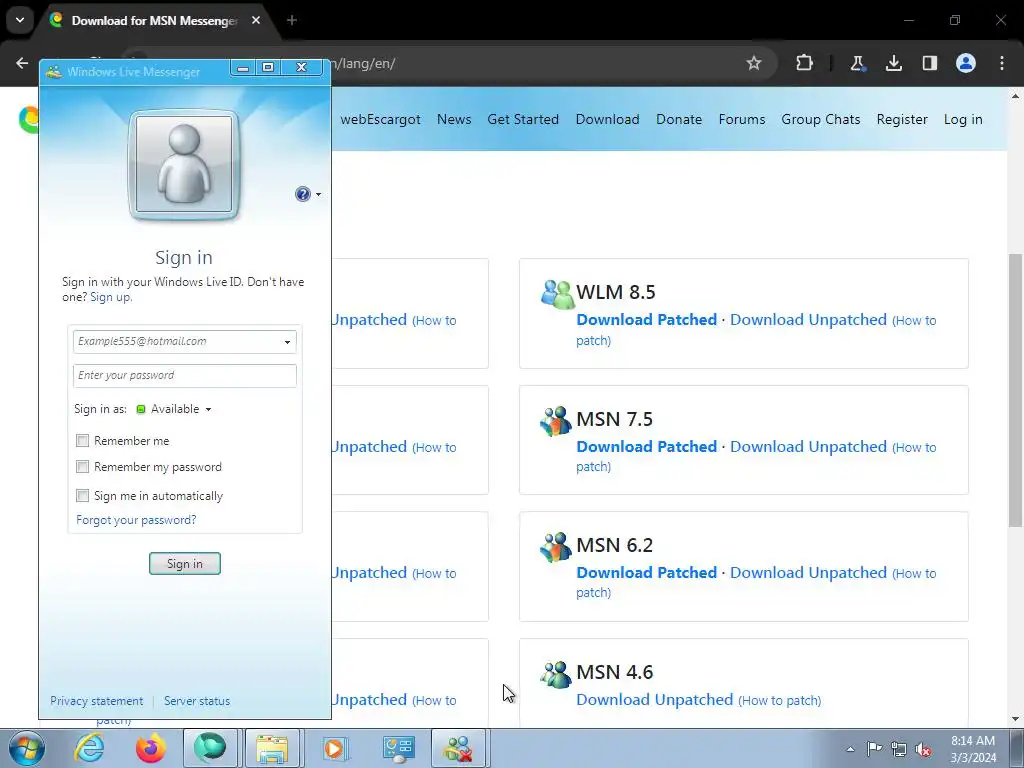The image size is (1024, 768).
Task: Open MSN 4.6 How to patch link
Action: tap(780, 701)
